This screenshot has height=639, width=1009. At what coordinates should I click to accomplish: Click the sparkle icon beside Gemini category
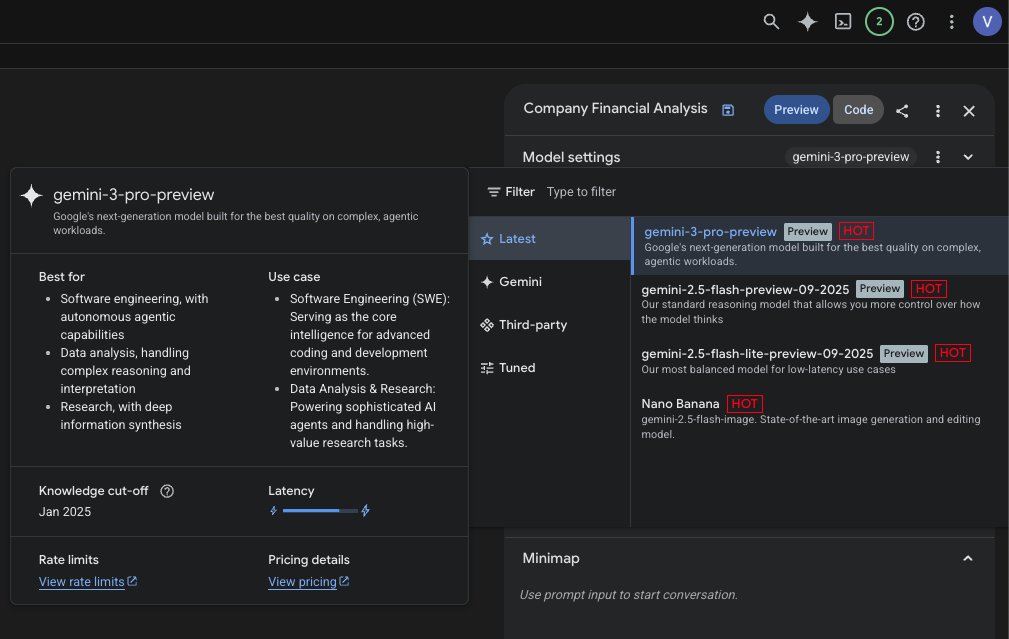[x=487, y=282]
